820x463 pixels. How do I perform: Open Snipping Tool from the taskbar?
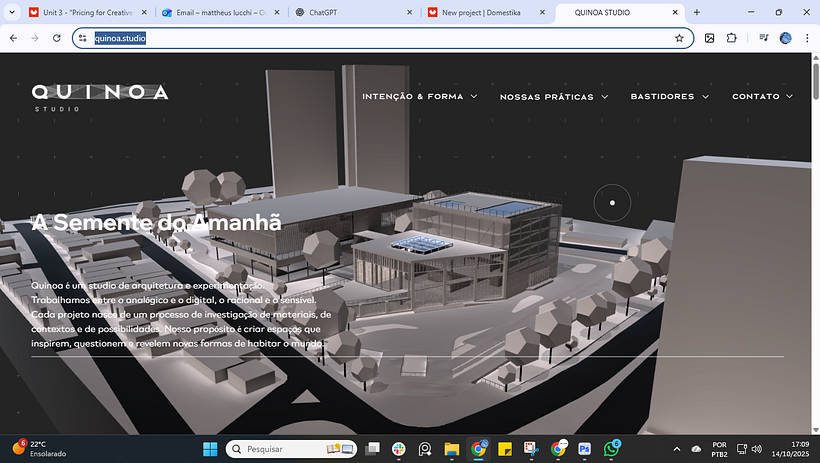(531, 449)
